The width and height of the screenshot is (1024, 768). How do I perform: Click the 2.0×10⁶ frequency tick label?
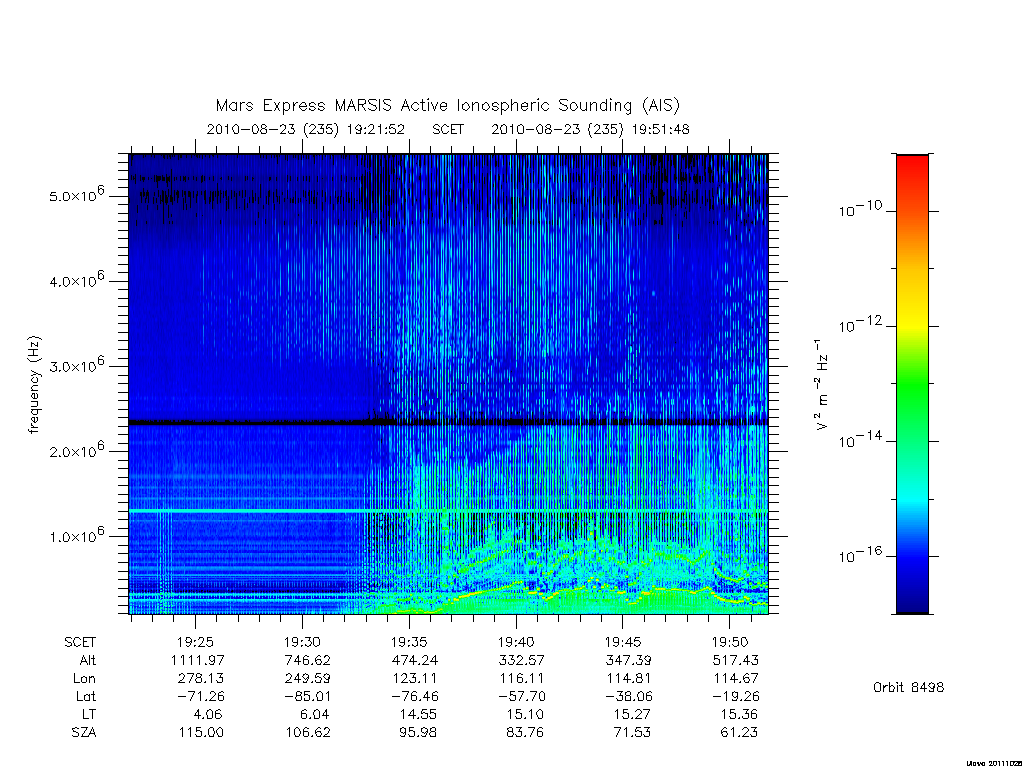click(x=76, y=449)
